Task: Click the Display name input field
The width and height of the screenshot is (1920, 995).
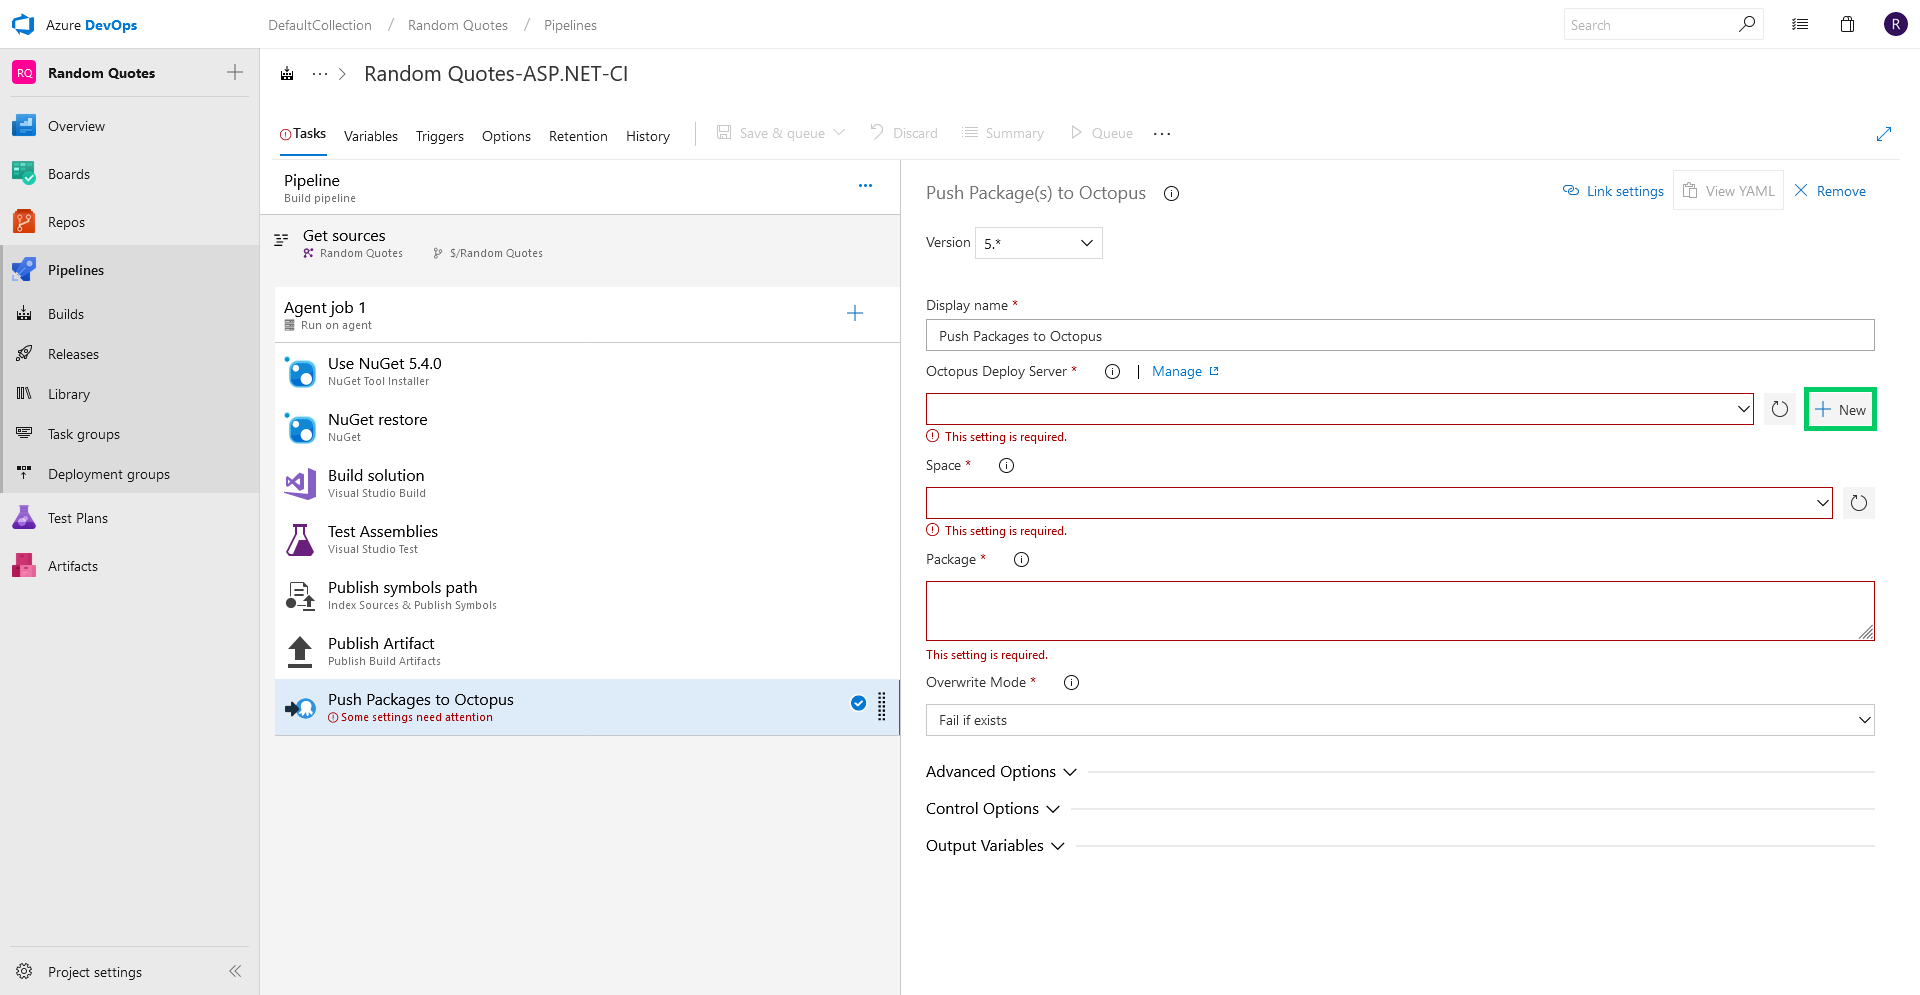Action: 1400,336
